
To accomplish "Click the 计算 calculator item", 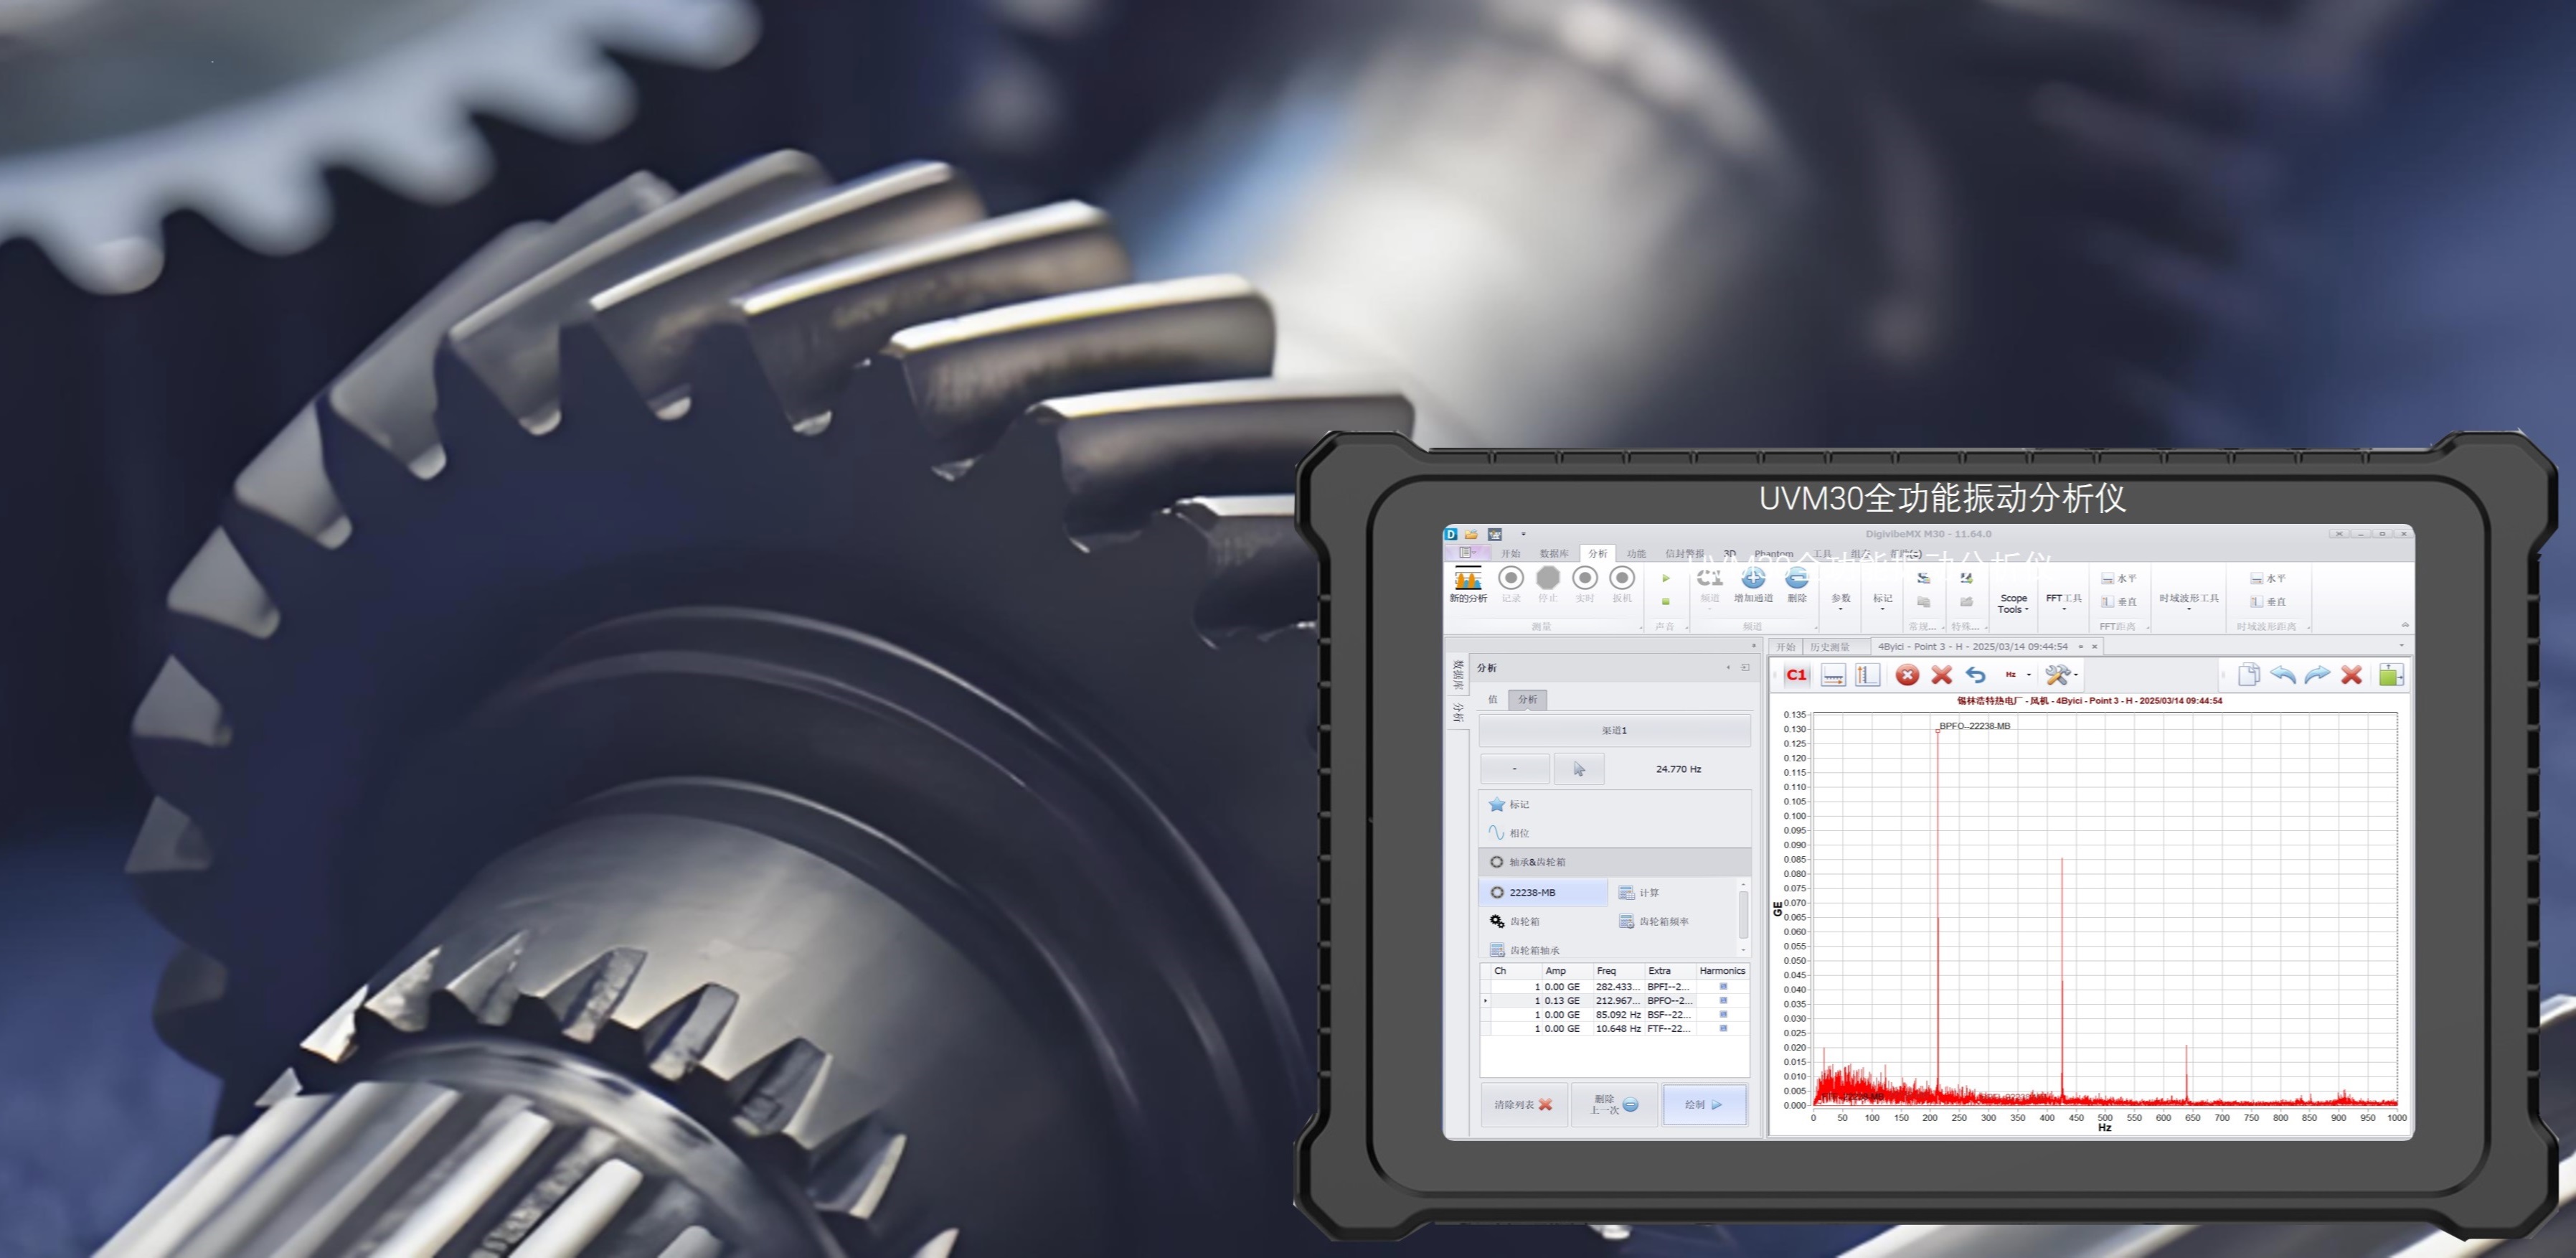I will pos(1639,892).
